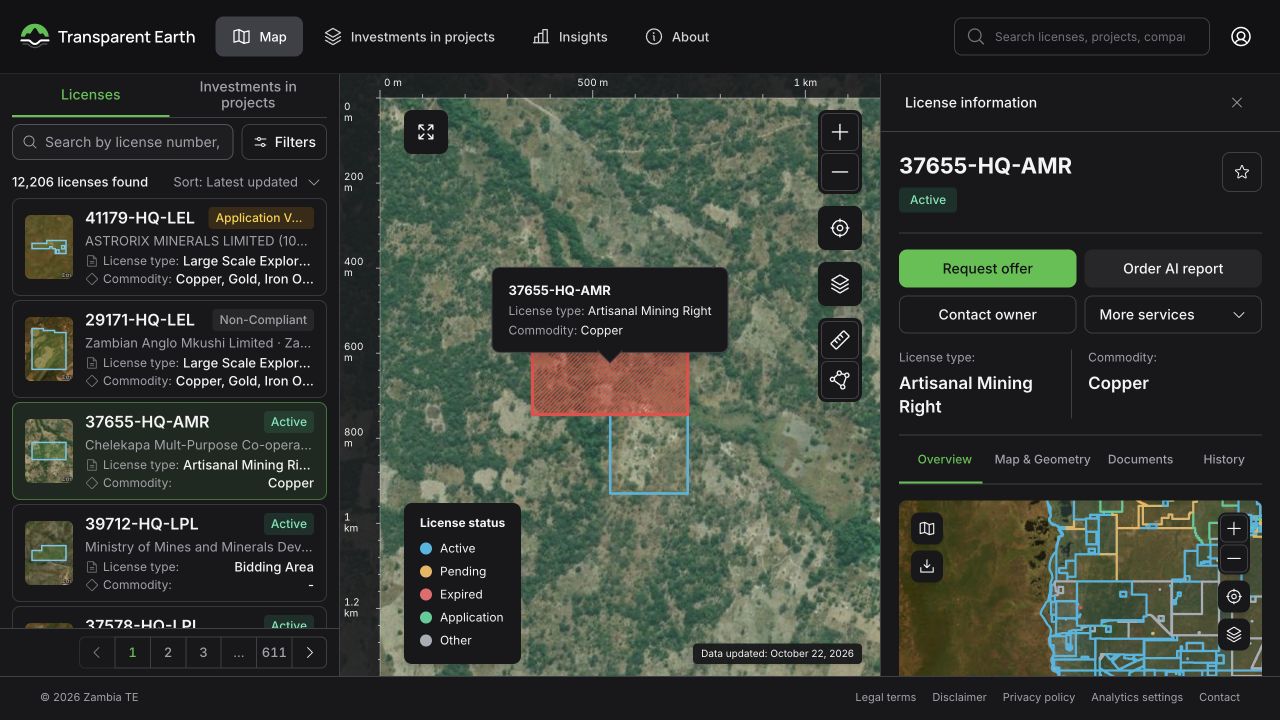Switch to sidebar Investments in projects tab

[248, 95]
